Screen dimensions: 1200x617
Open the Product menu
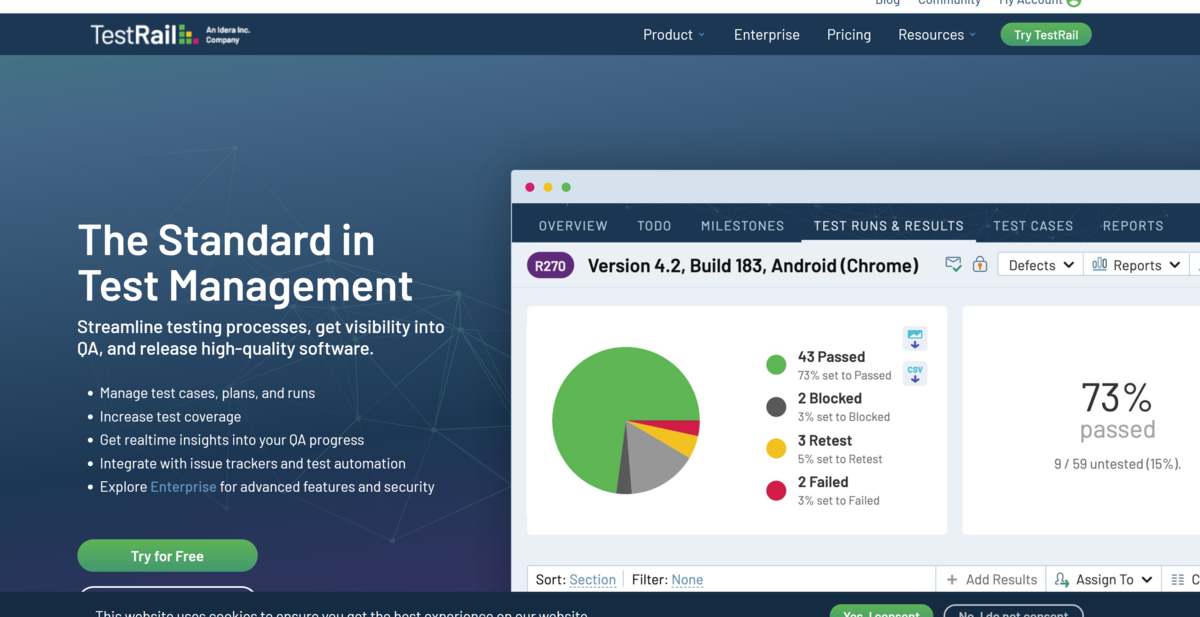674,34
